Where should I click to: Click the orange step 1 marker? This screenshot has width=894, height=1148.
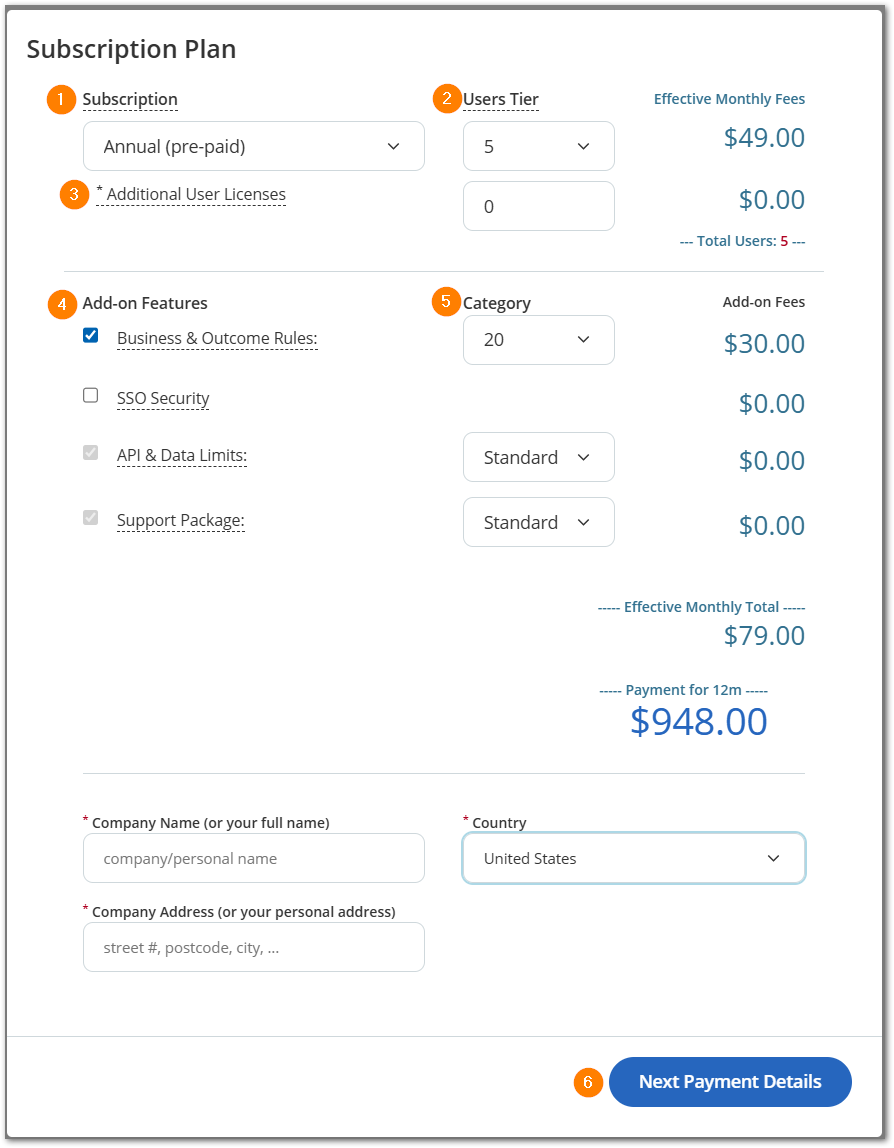click(x=61, y=100)
